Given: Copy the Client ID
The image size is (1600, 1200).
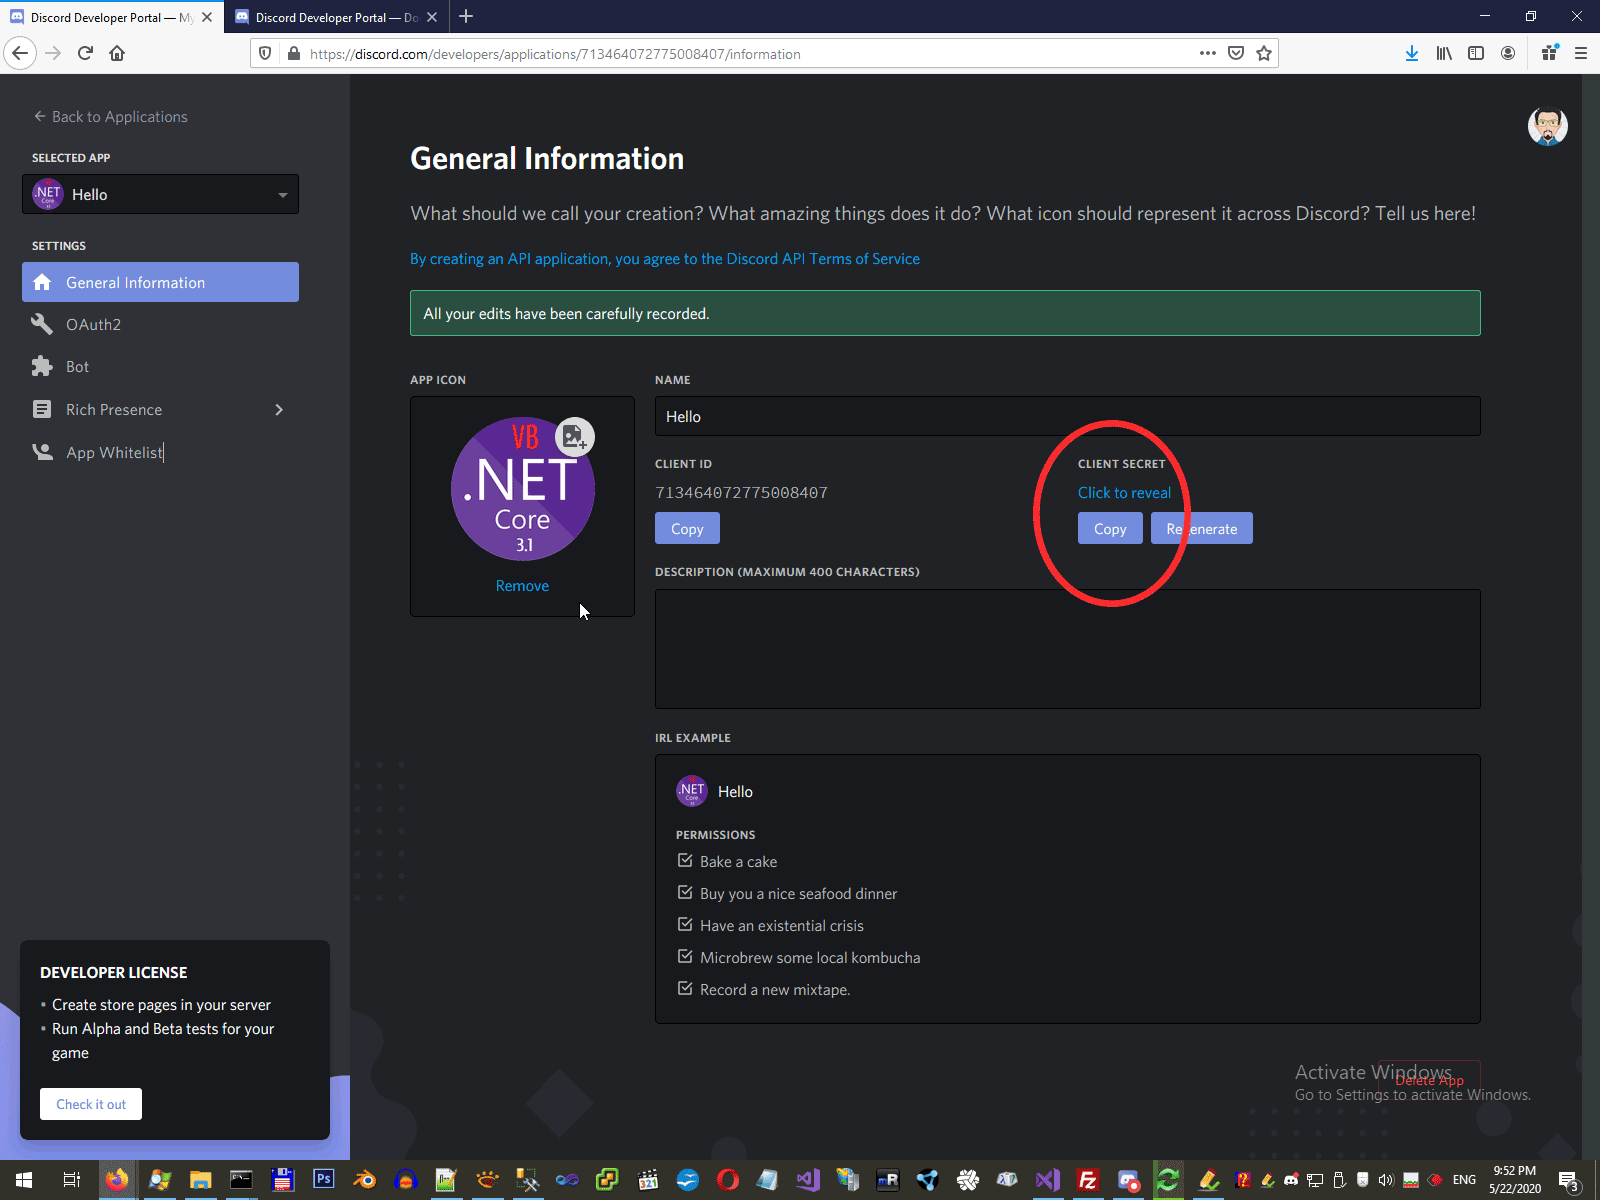Looking at the screenshot, I should click(687, 529).
